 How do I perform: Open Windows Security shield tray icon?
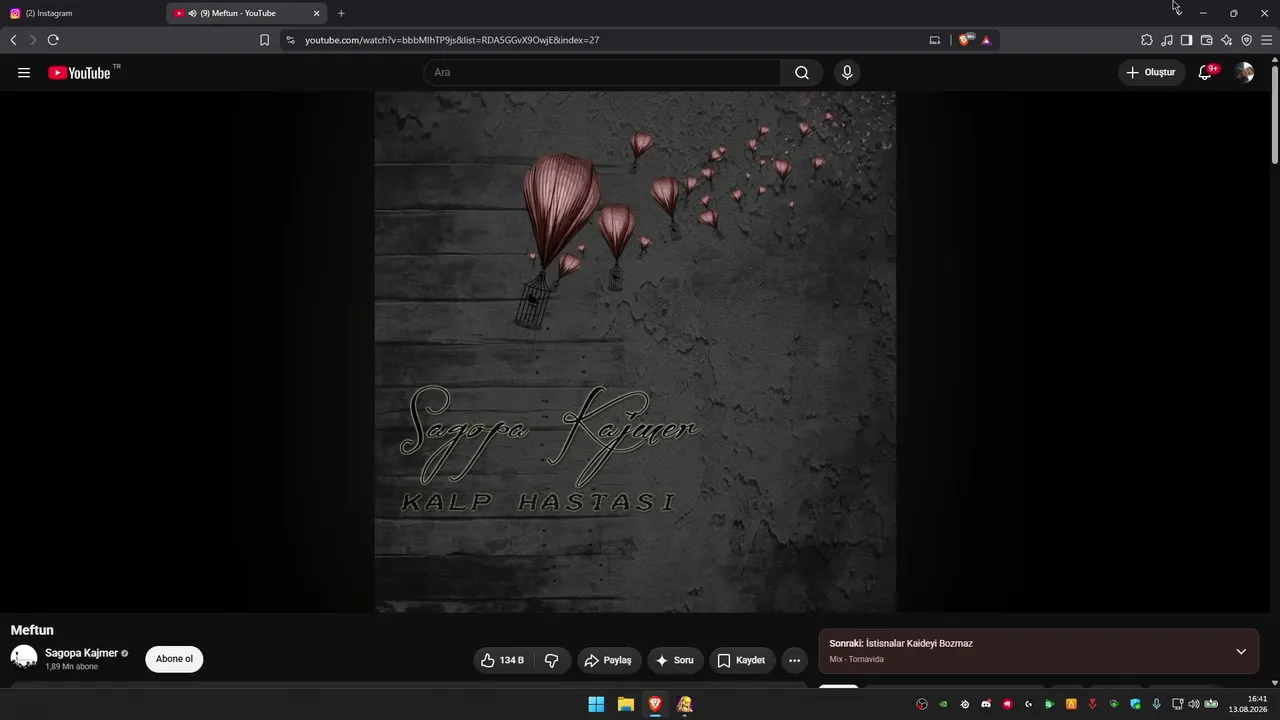(x=1135, y=704)
